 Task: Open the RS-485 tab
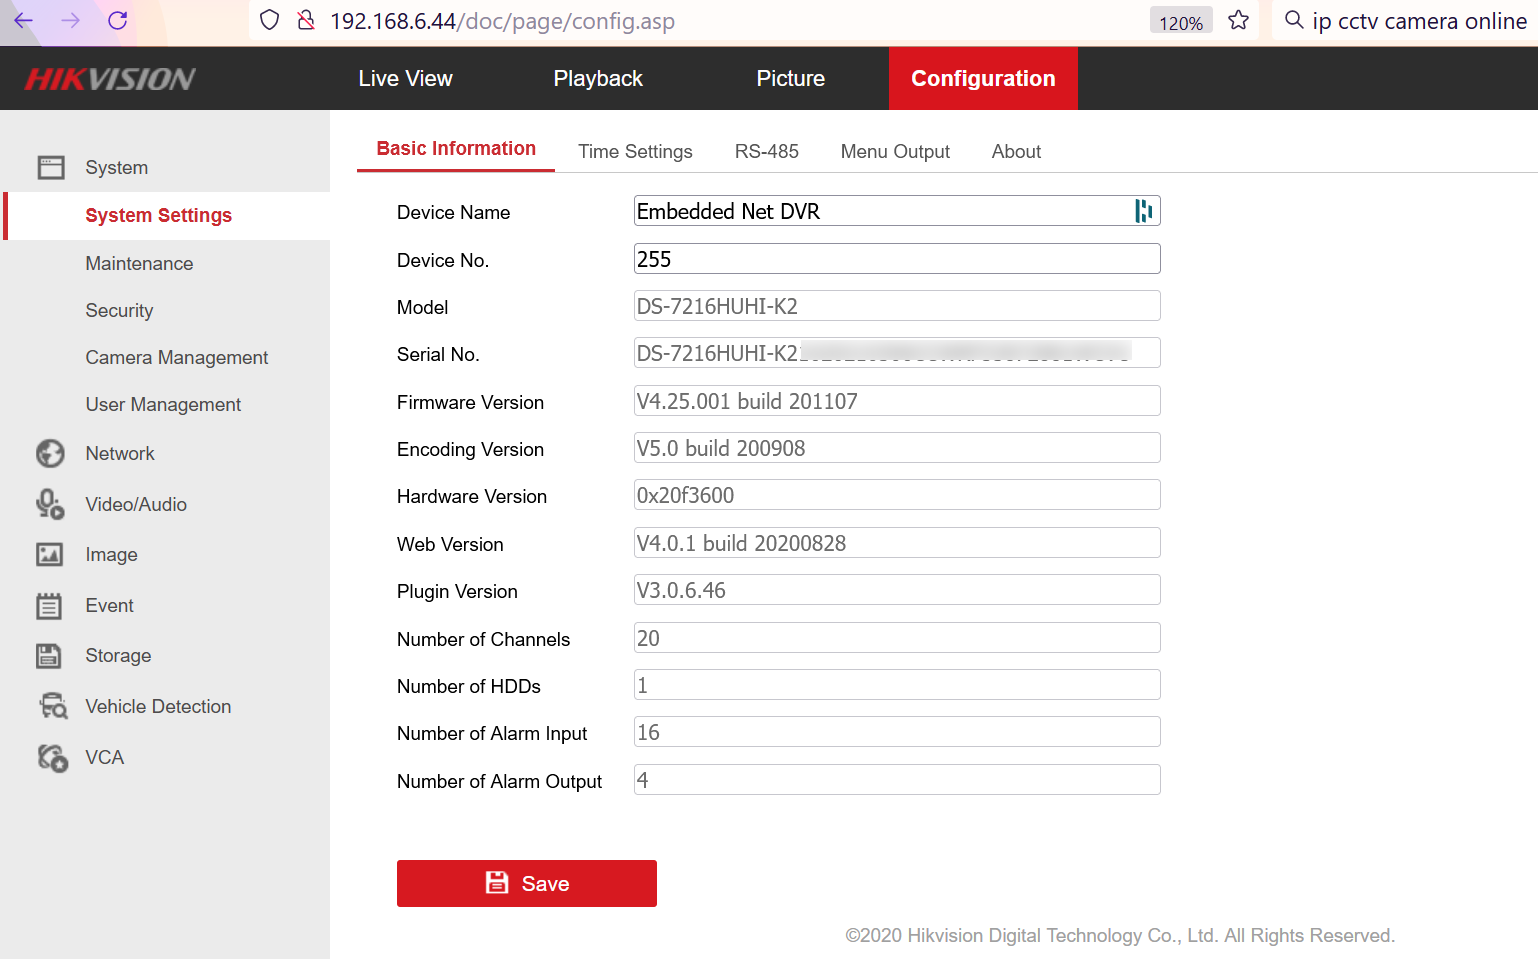coord(766,152)
